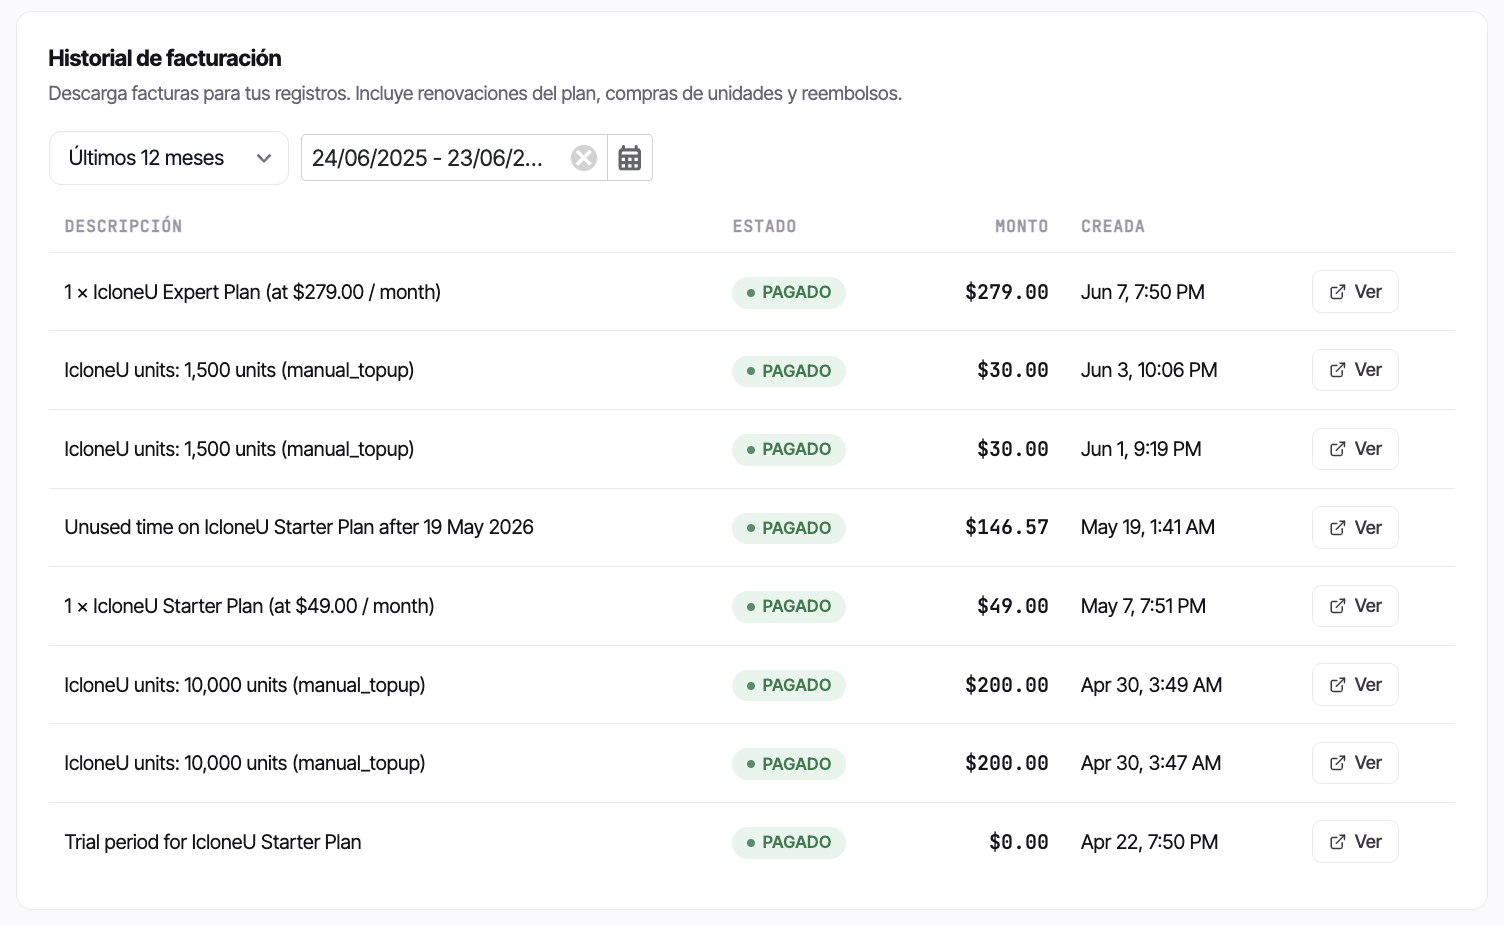The height and width of the screenshot is (926, 1504).
Task: Click PAGADO badge in the Expert Plan row
Action: pos(789,292)
